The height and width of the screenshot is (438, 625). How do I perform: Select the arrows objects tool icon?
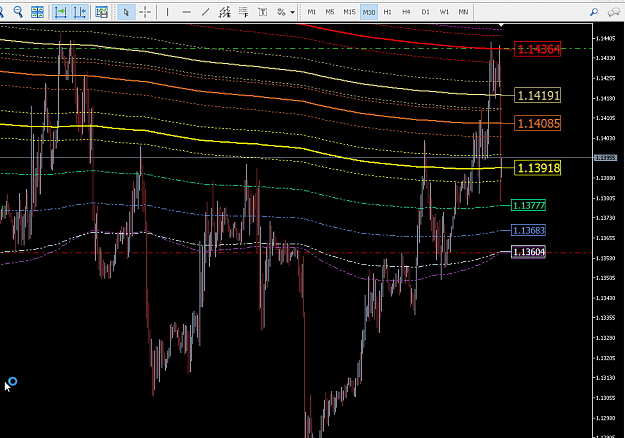point(281,12)
